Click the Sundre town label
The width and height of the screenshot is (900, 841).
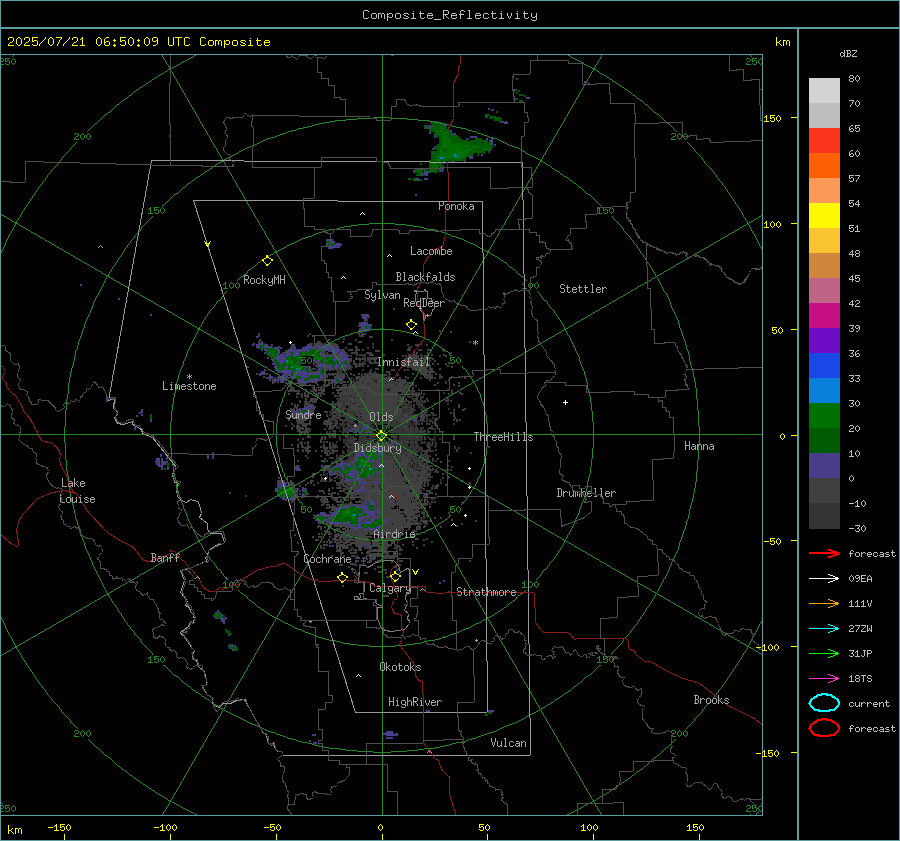303,414
